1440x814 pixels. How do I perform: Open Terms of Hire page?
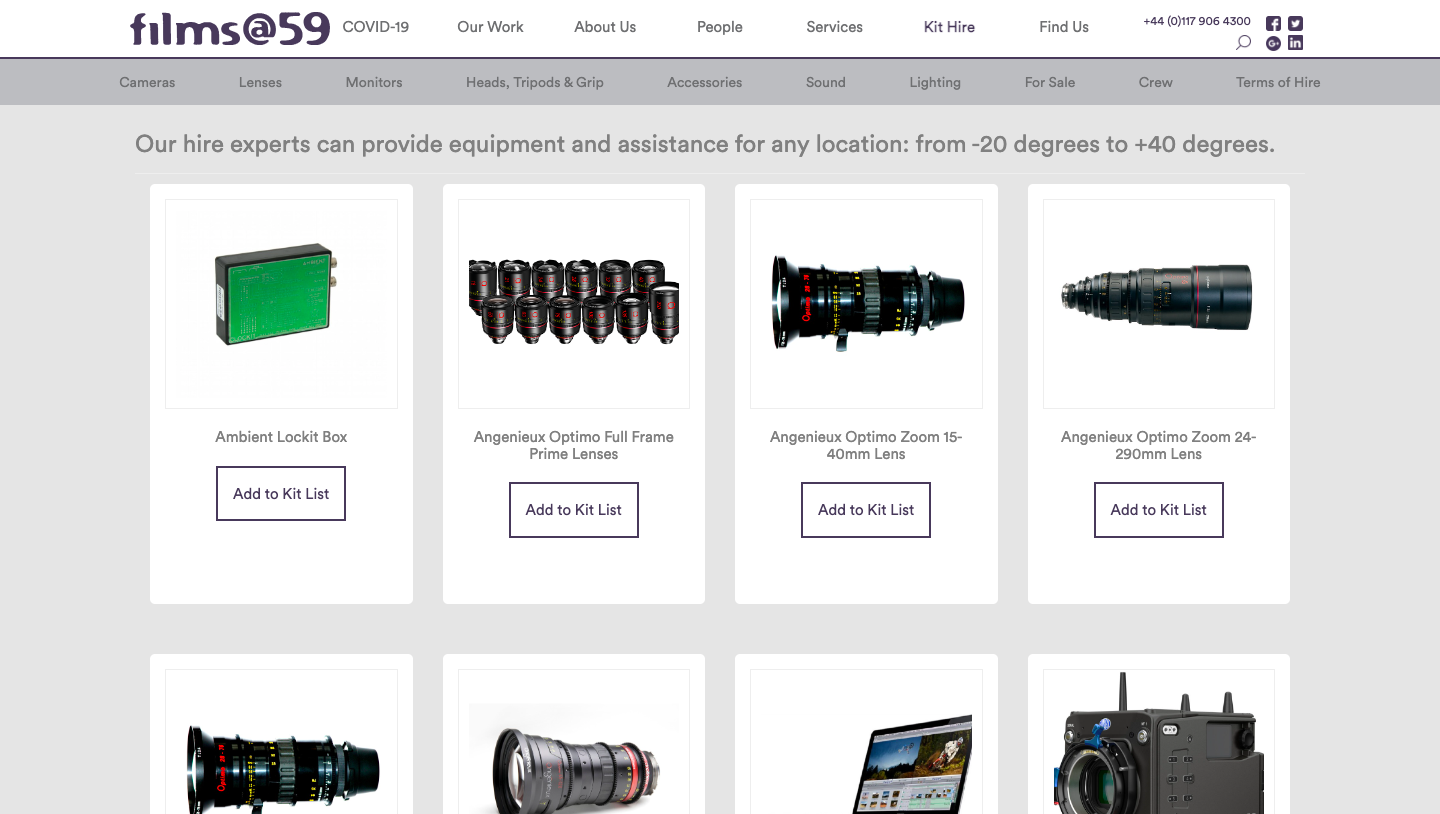1278,82
